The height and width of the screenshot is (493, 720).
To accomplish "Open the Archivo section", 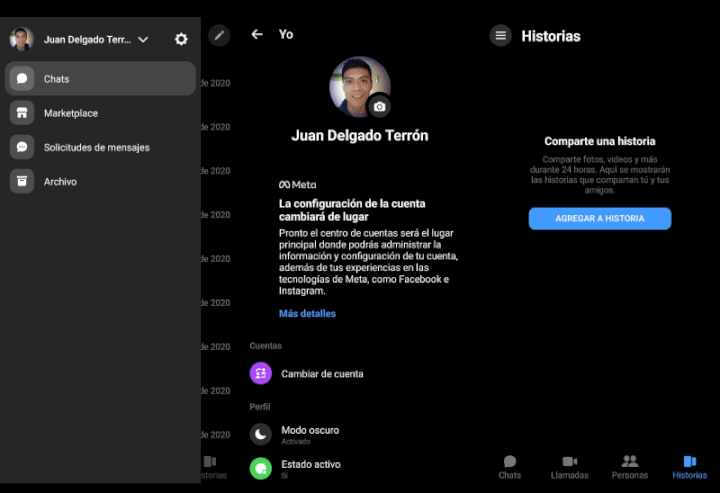I will (100, 181).
